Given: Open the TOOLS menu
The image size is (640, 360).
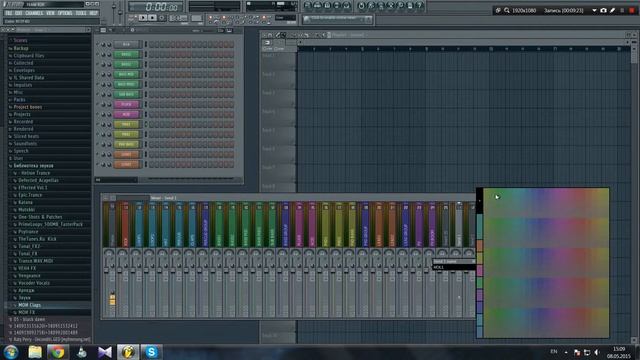Looking at the screenshot, I should point(81,13).
